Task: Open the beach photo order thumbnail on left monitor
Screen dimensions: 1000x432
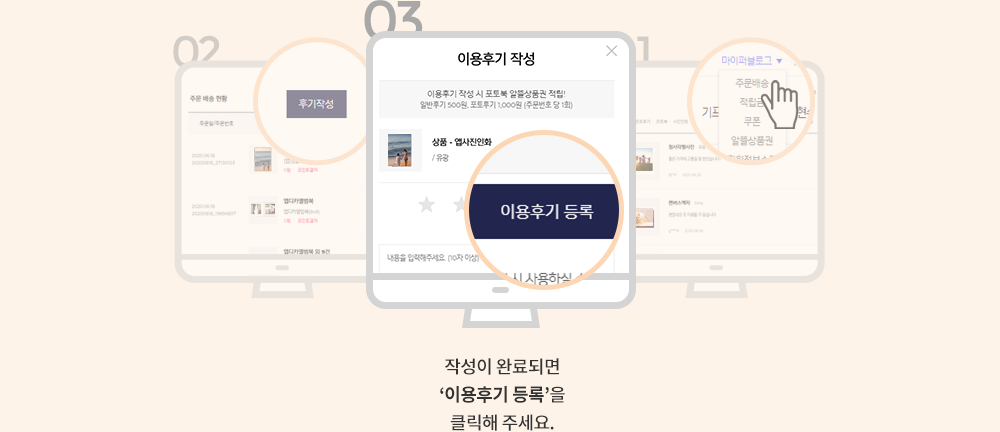Action: [x=263, y=160]
